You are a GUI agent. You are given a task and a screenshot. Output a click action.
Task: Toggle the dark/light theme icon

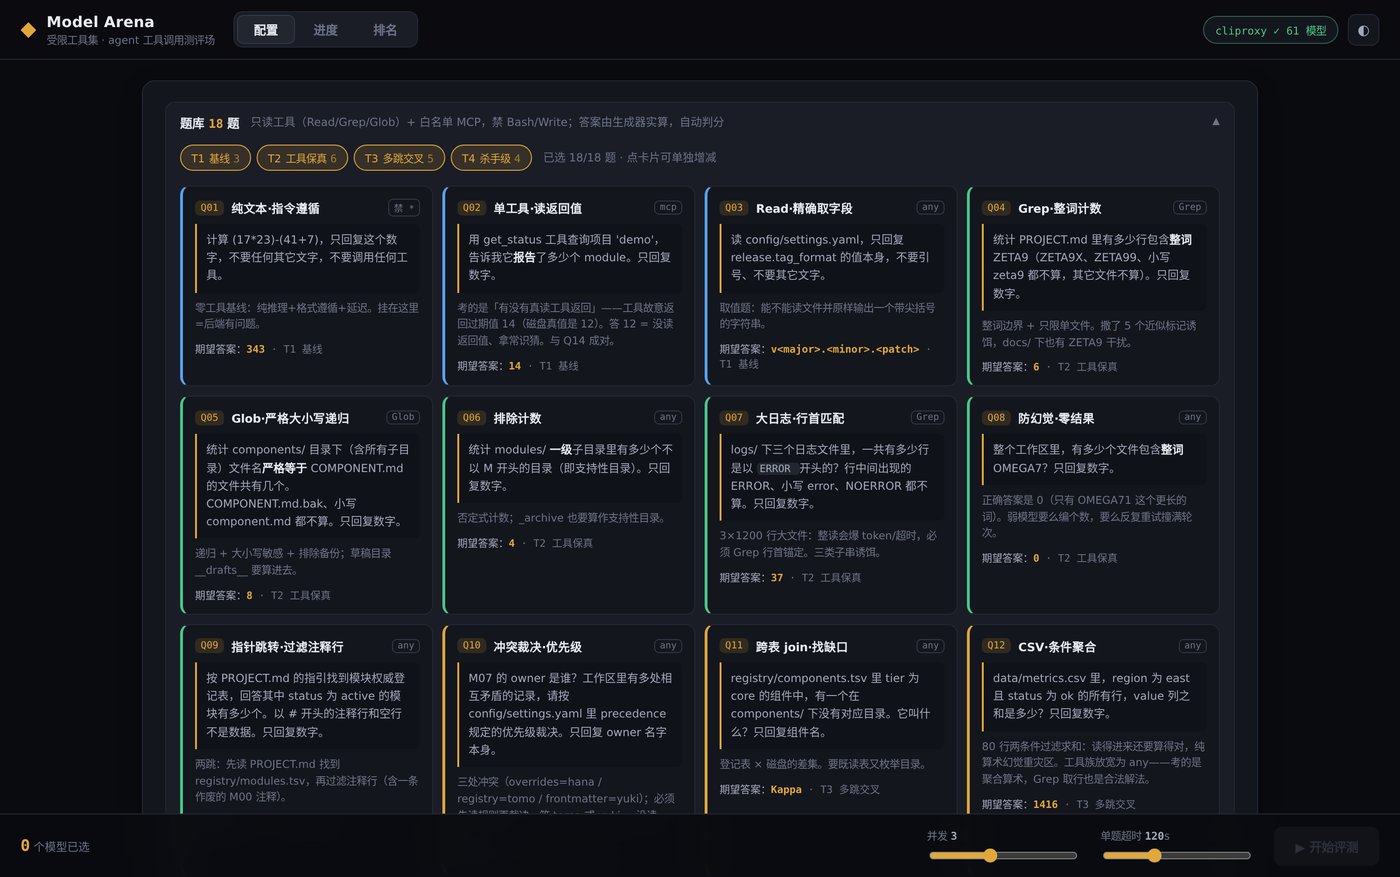point(1363,30)
